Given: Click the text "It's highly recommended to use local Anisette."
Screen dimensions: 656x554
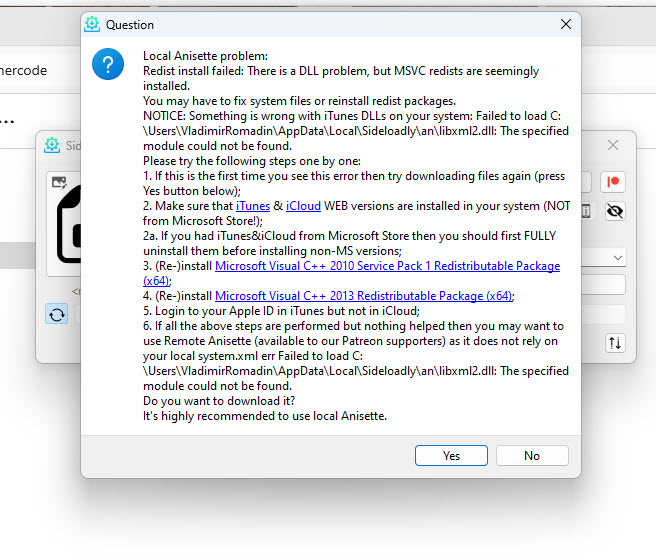Looking at the screenshot, I should point(265,416).
